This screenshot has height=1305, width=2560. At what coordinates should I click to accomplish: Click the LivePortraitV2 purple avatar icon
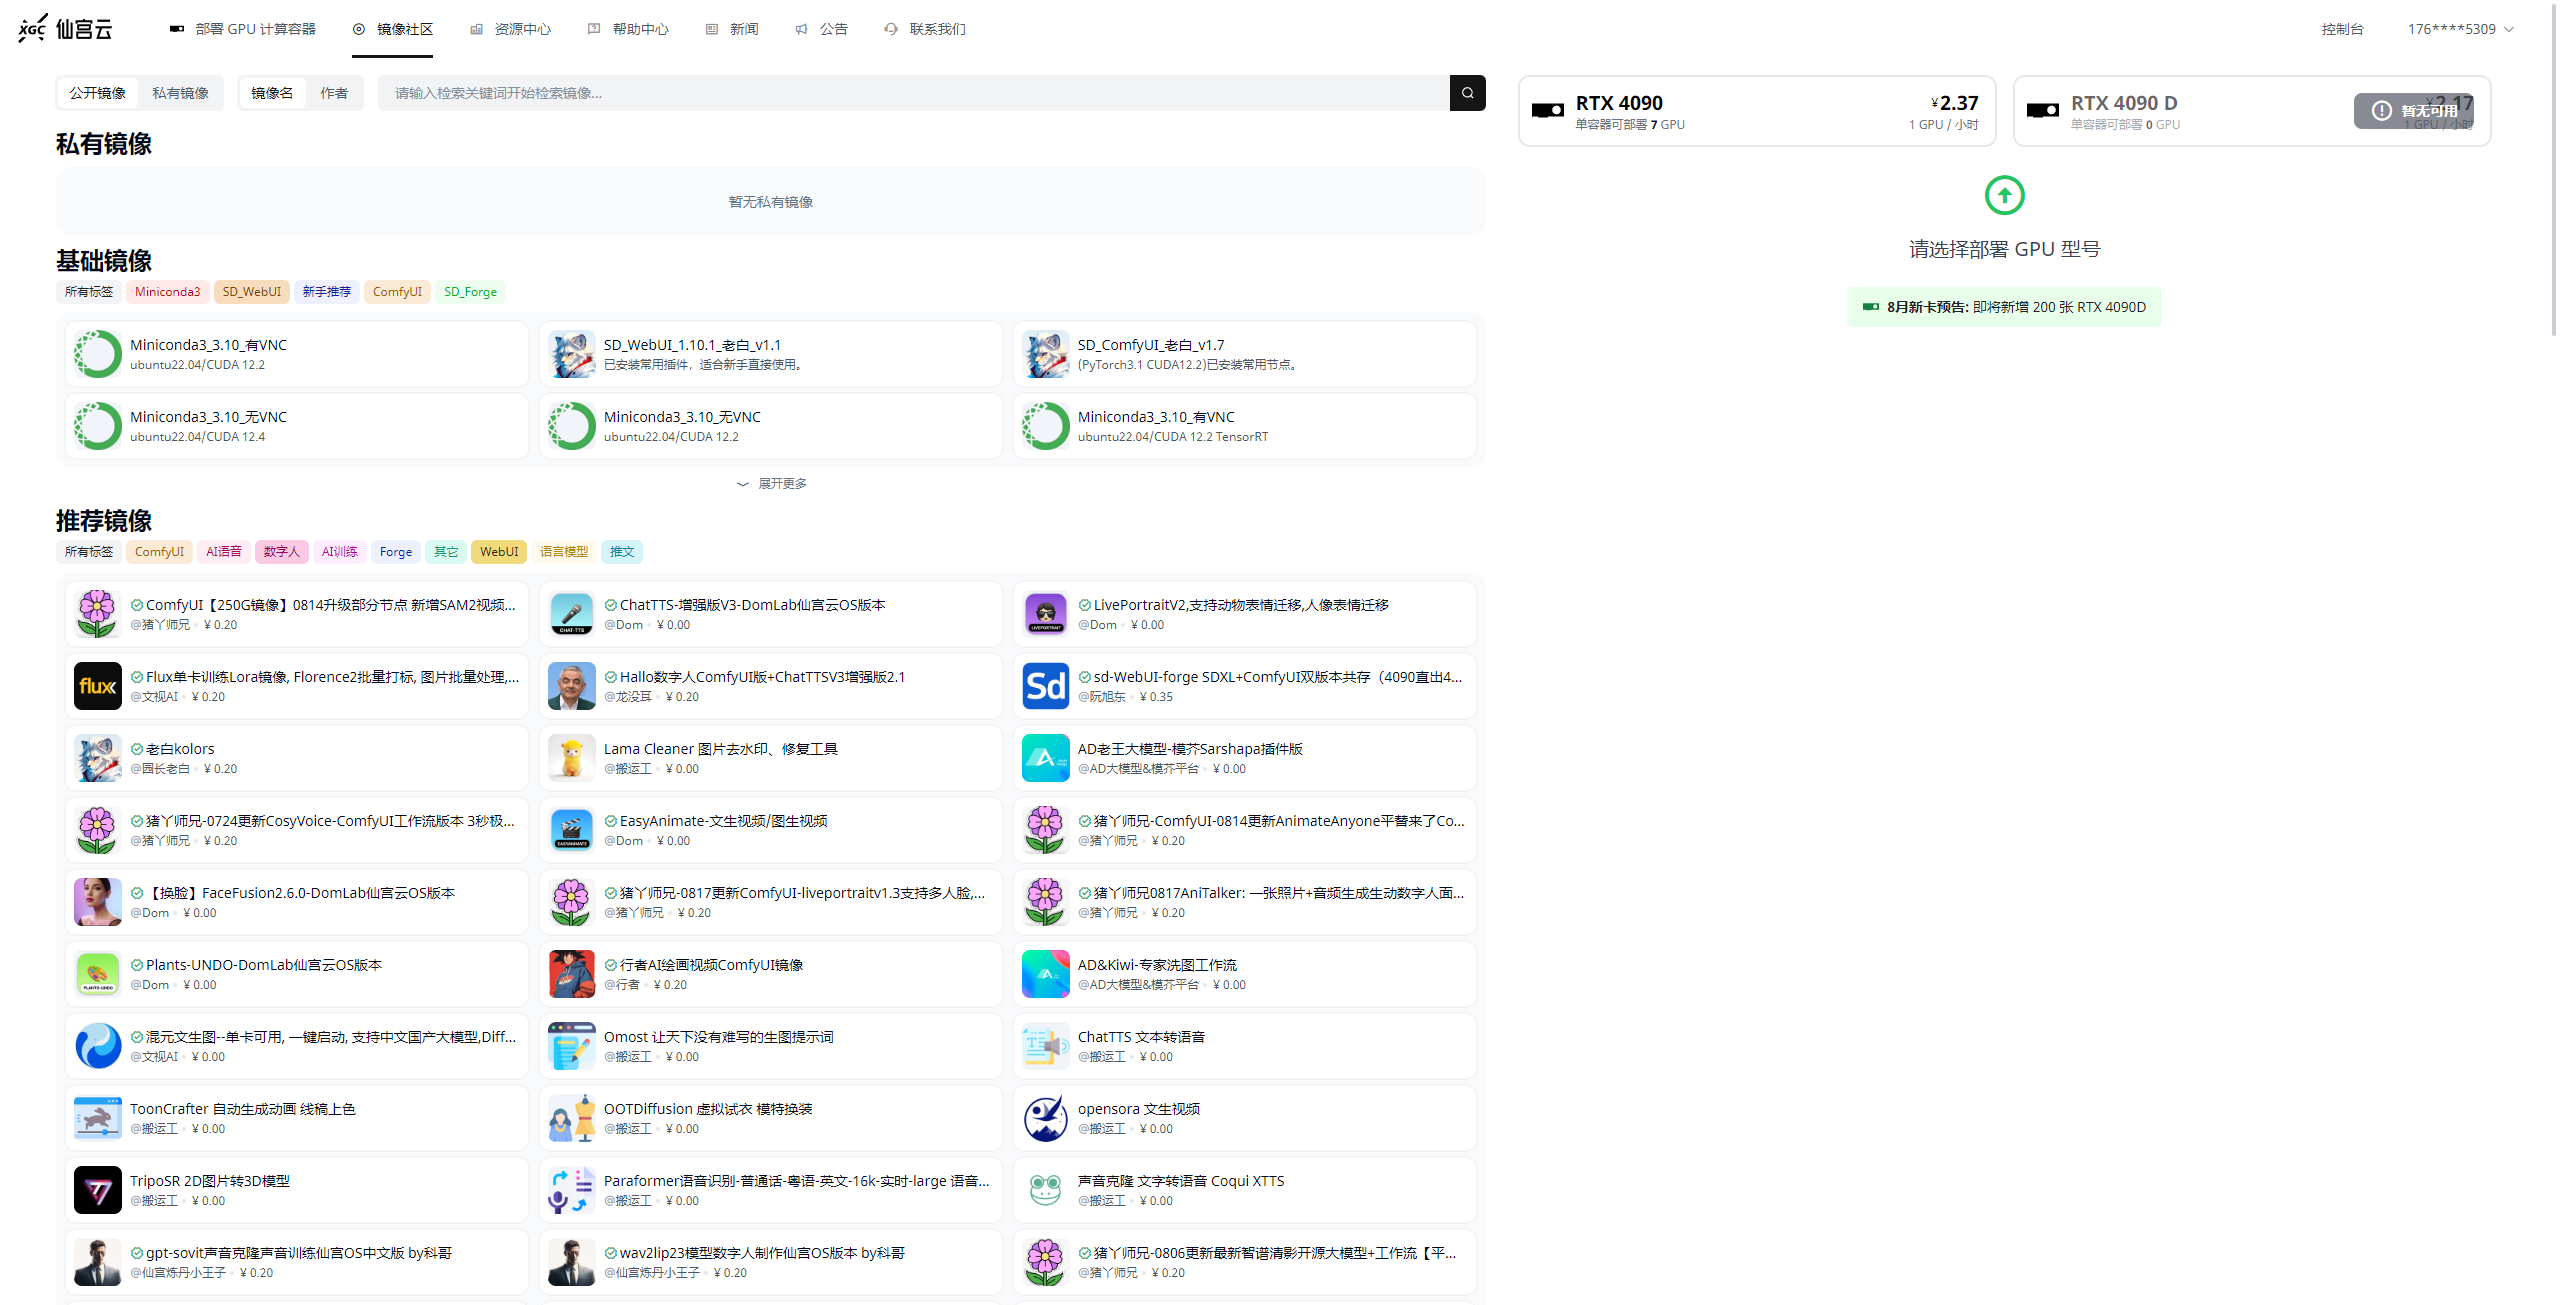(x=1046, y=614)
